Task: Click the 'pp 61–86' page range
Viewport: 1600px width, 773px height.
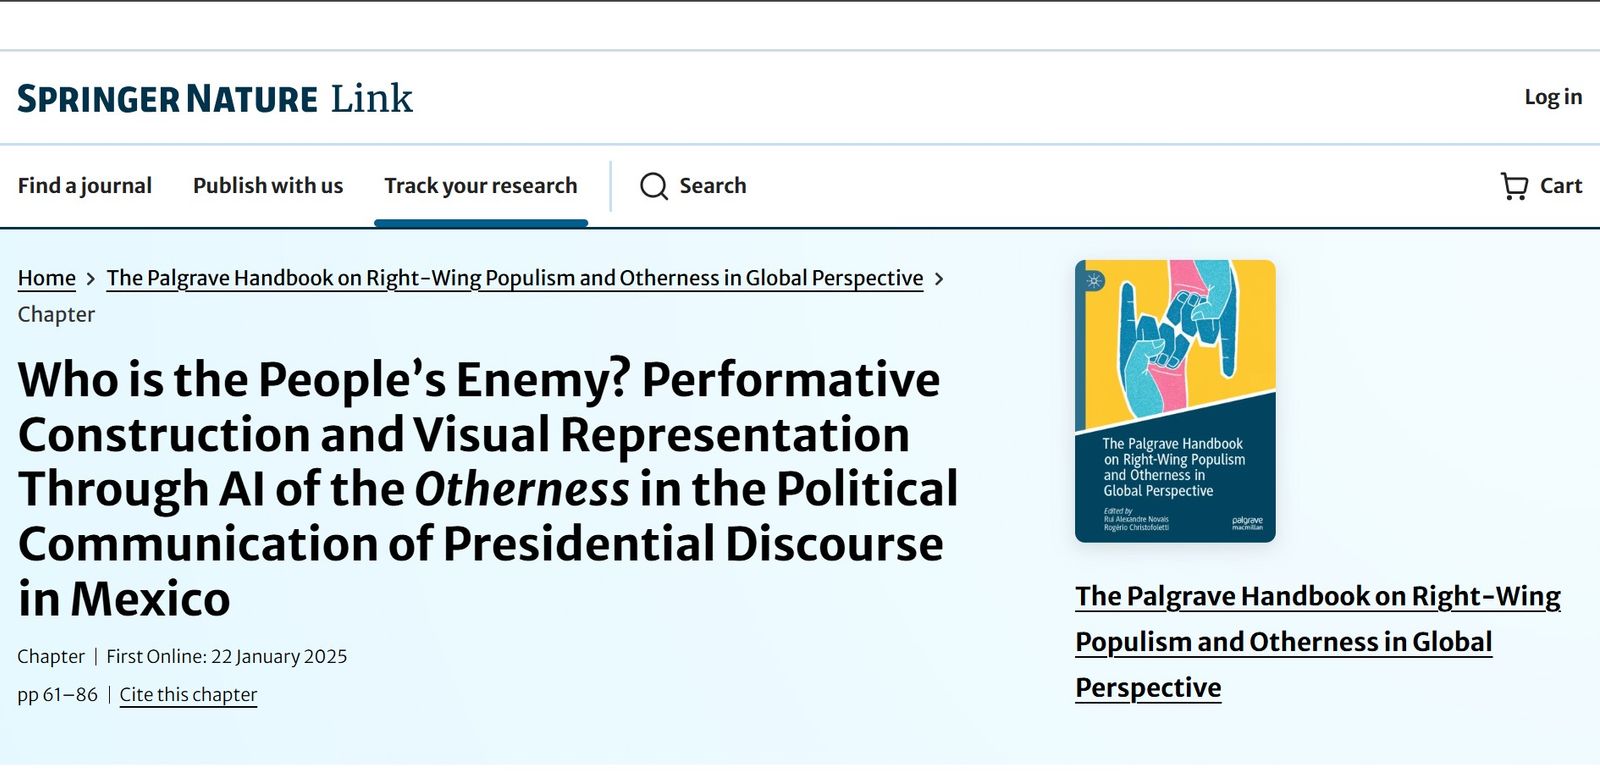Action: tap(58, 694)
